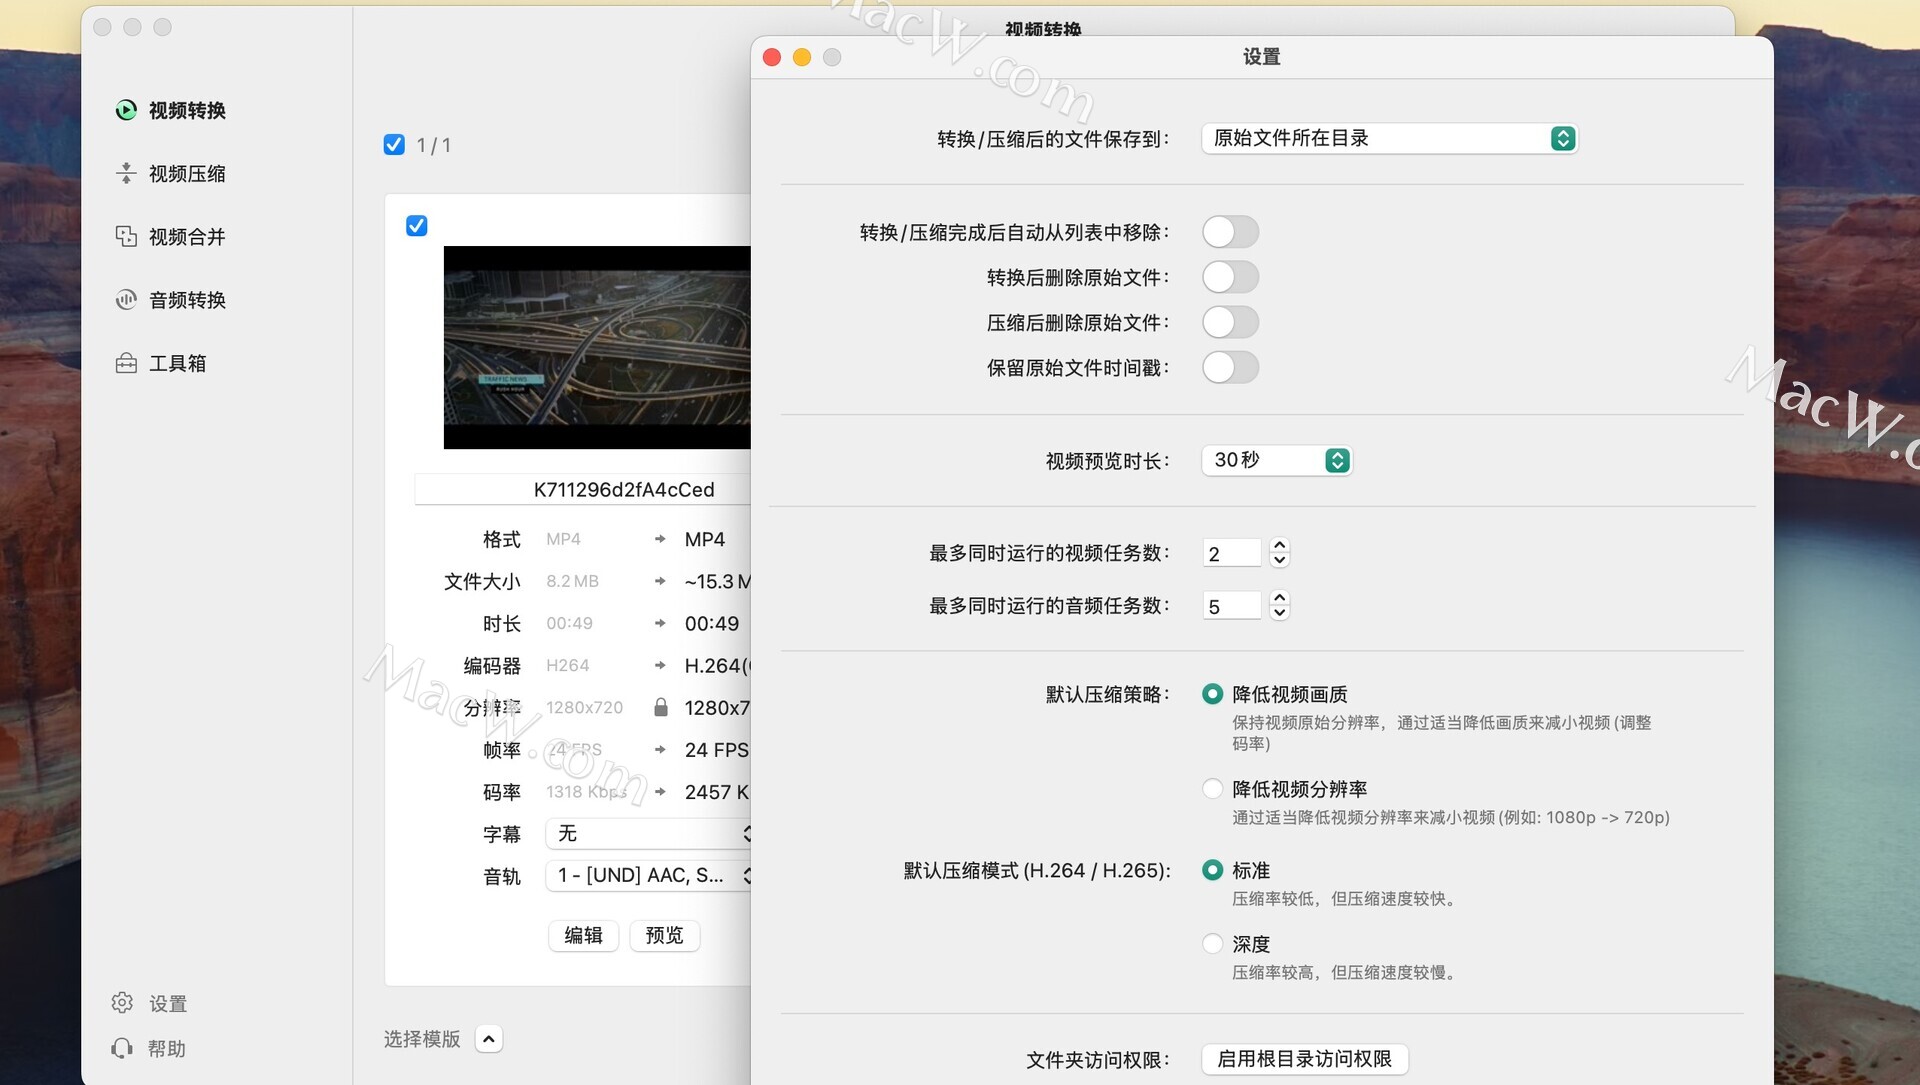The width and height of the screenshot is (1920, 1085).
Task: Expand the 选择模版 template chevron
Action: coord(488,1039)
